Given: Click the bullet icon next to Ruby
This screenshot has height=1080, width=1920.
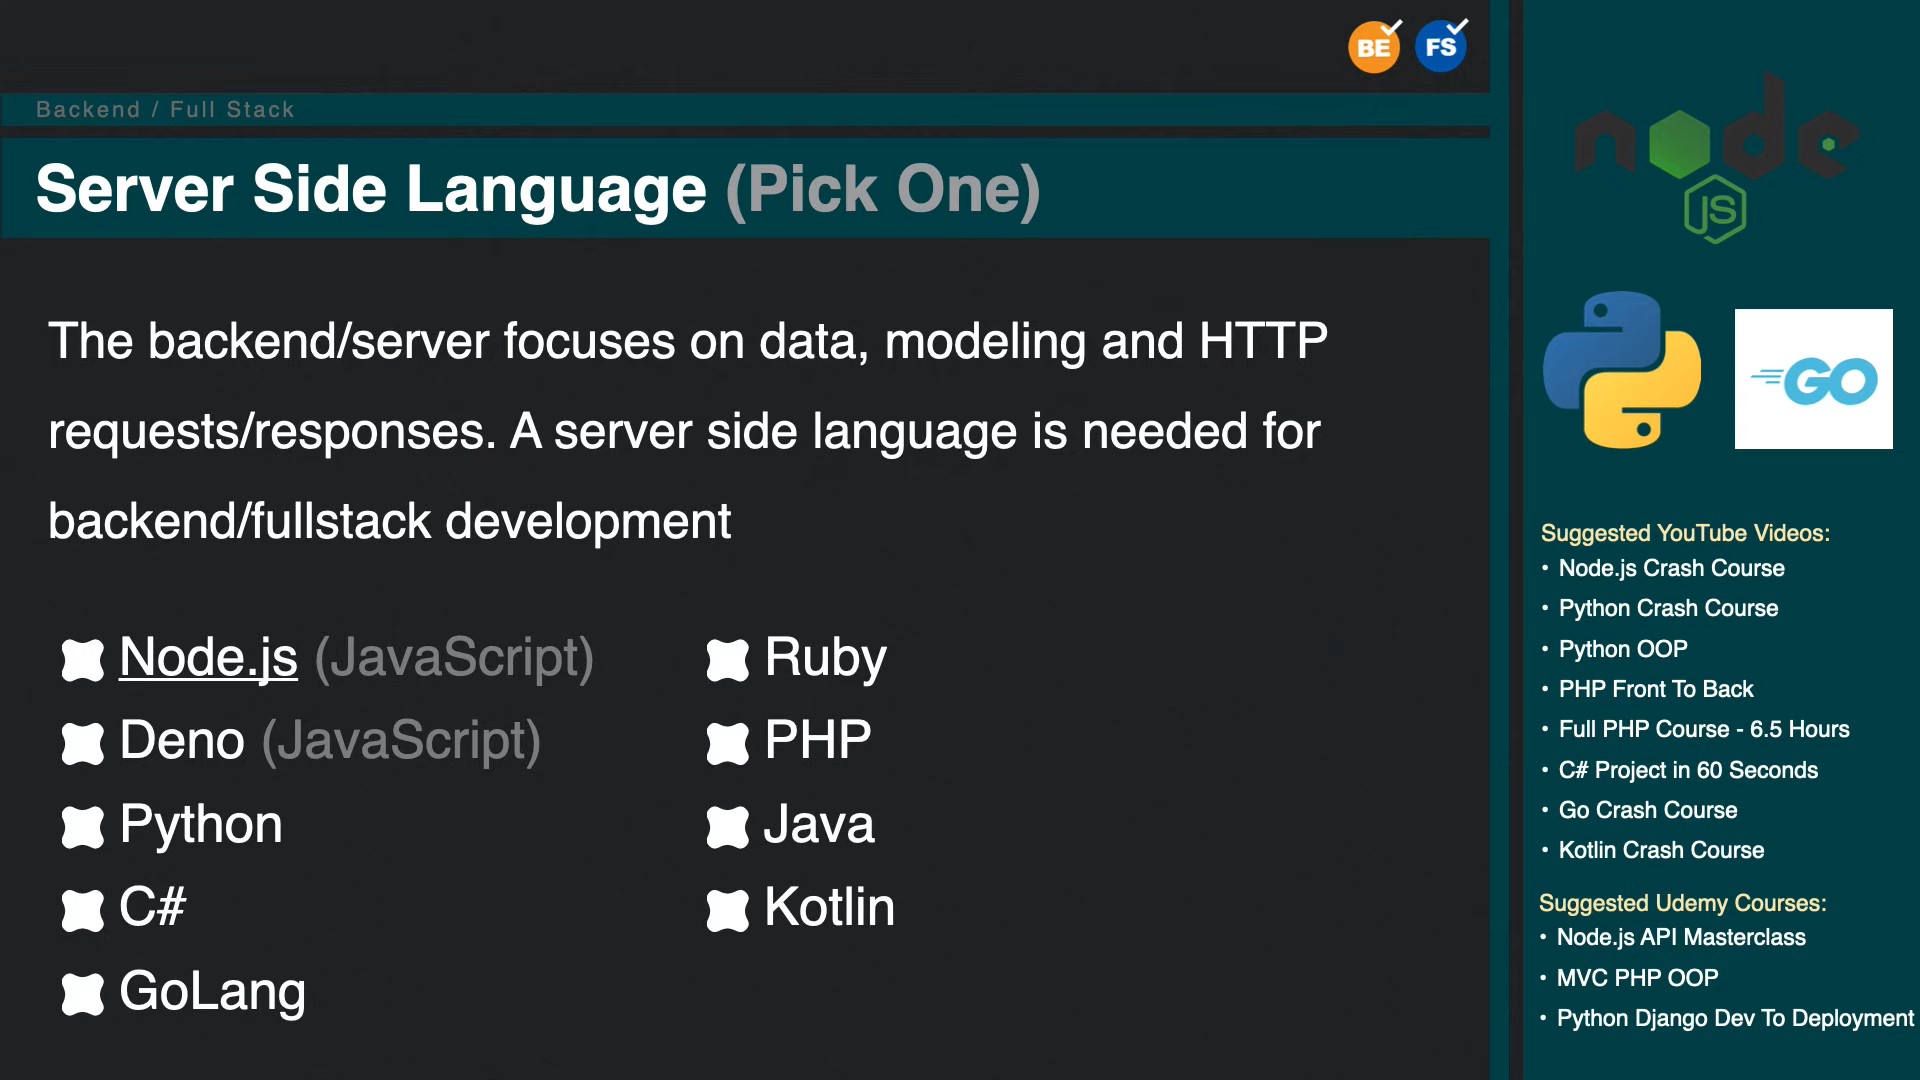Looking at the screenshot, I should coord(727,660).
